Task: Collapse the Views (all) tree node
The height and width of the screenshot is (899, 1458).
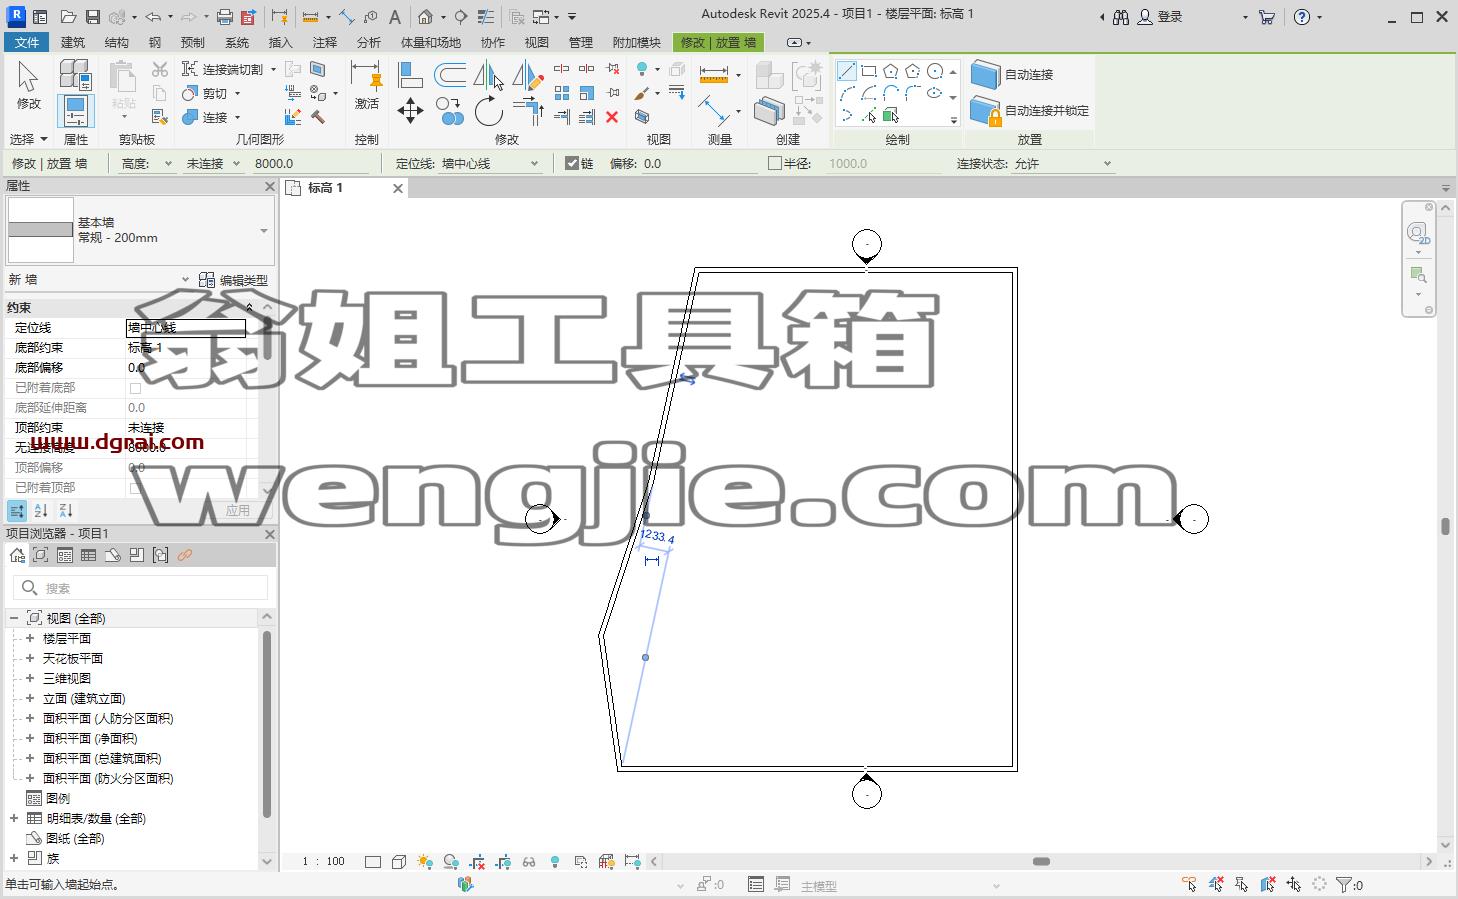Action: 14,618
